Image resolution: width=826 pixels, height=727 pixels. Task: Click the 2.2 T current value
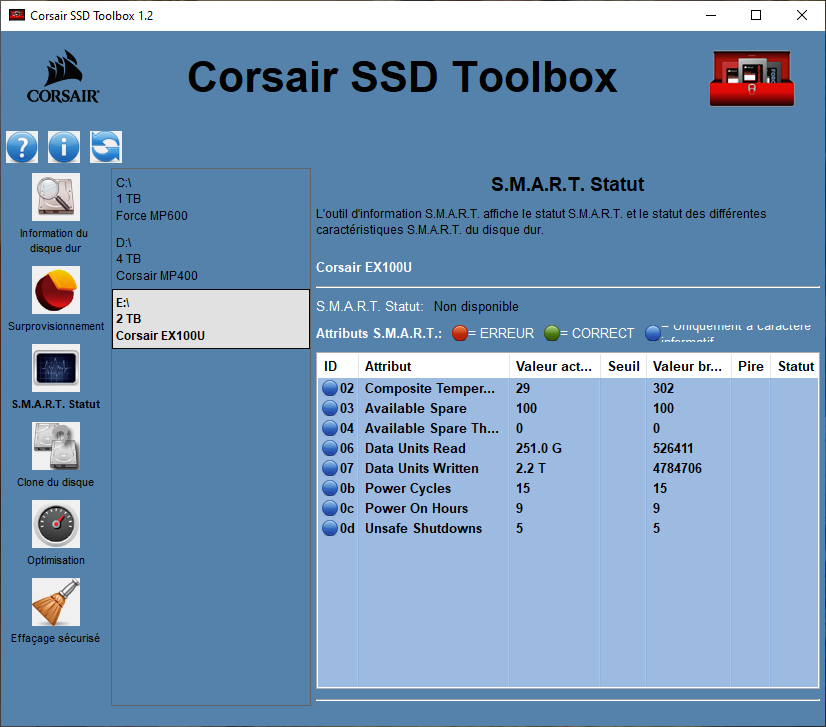530,468
